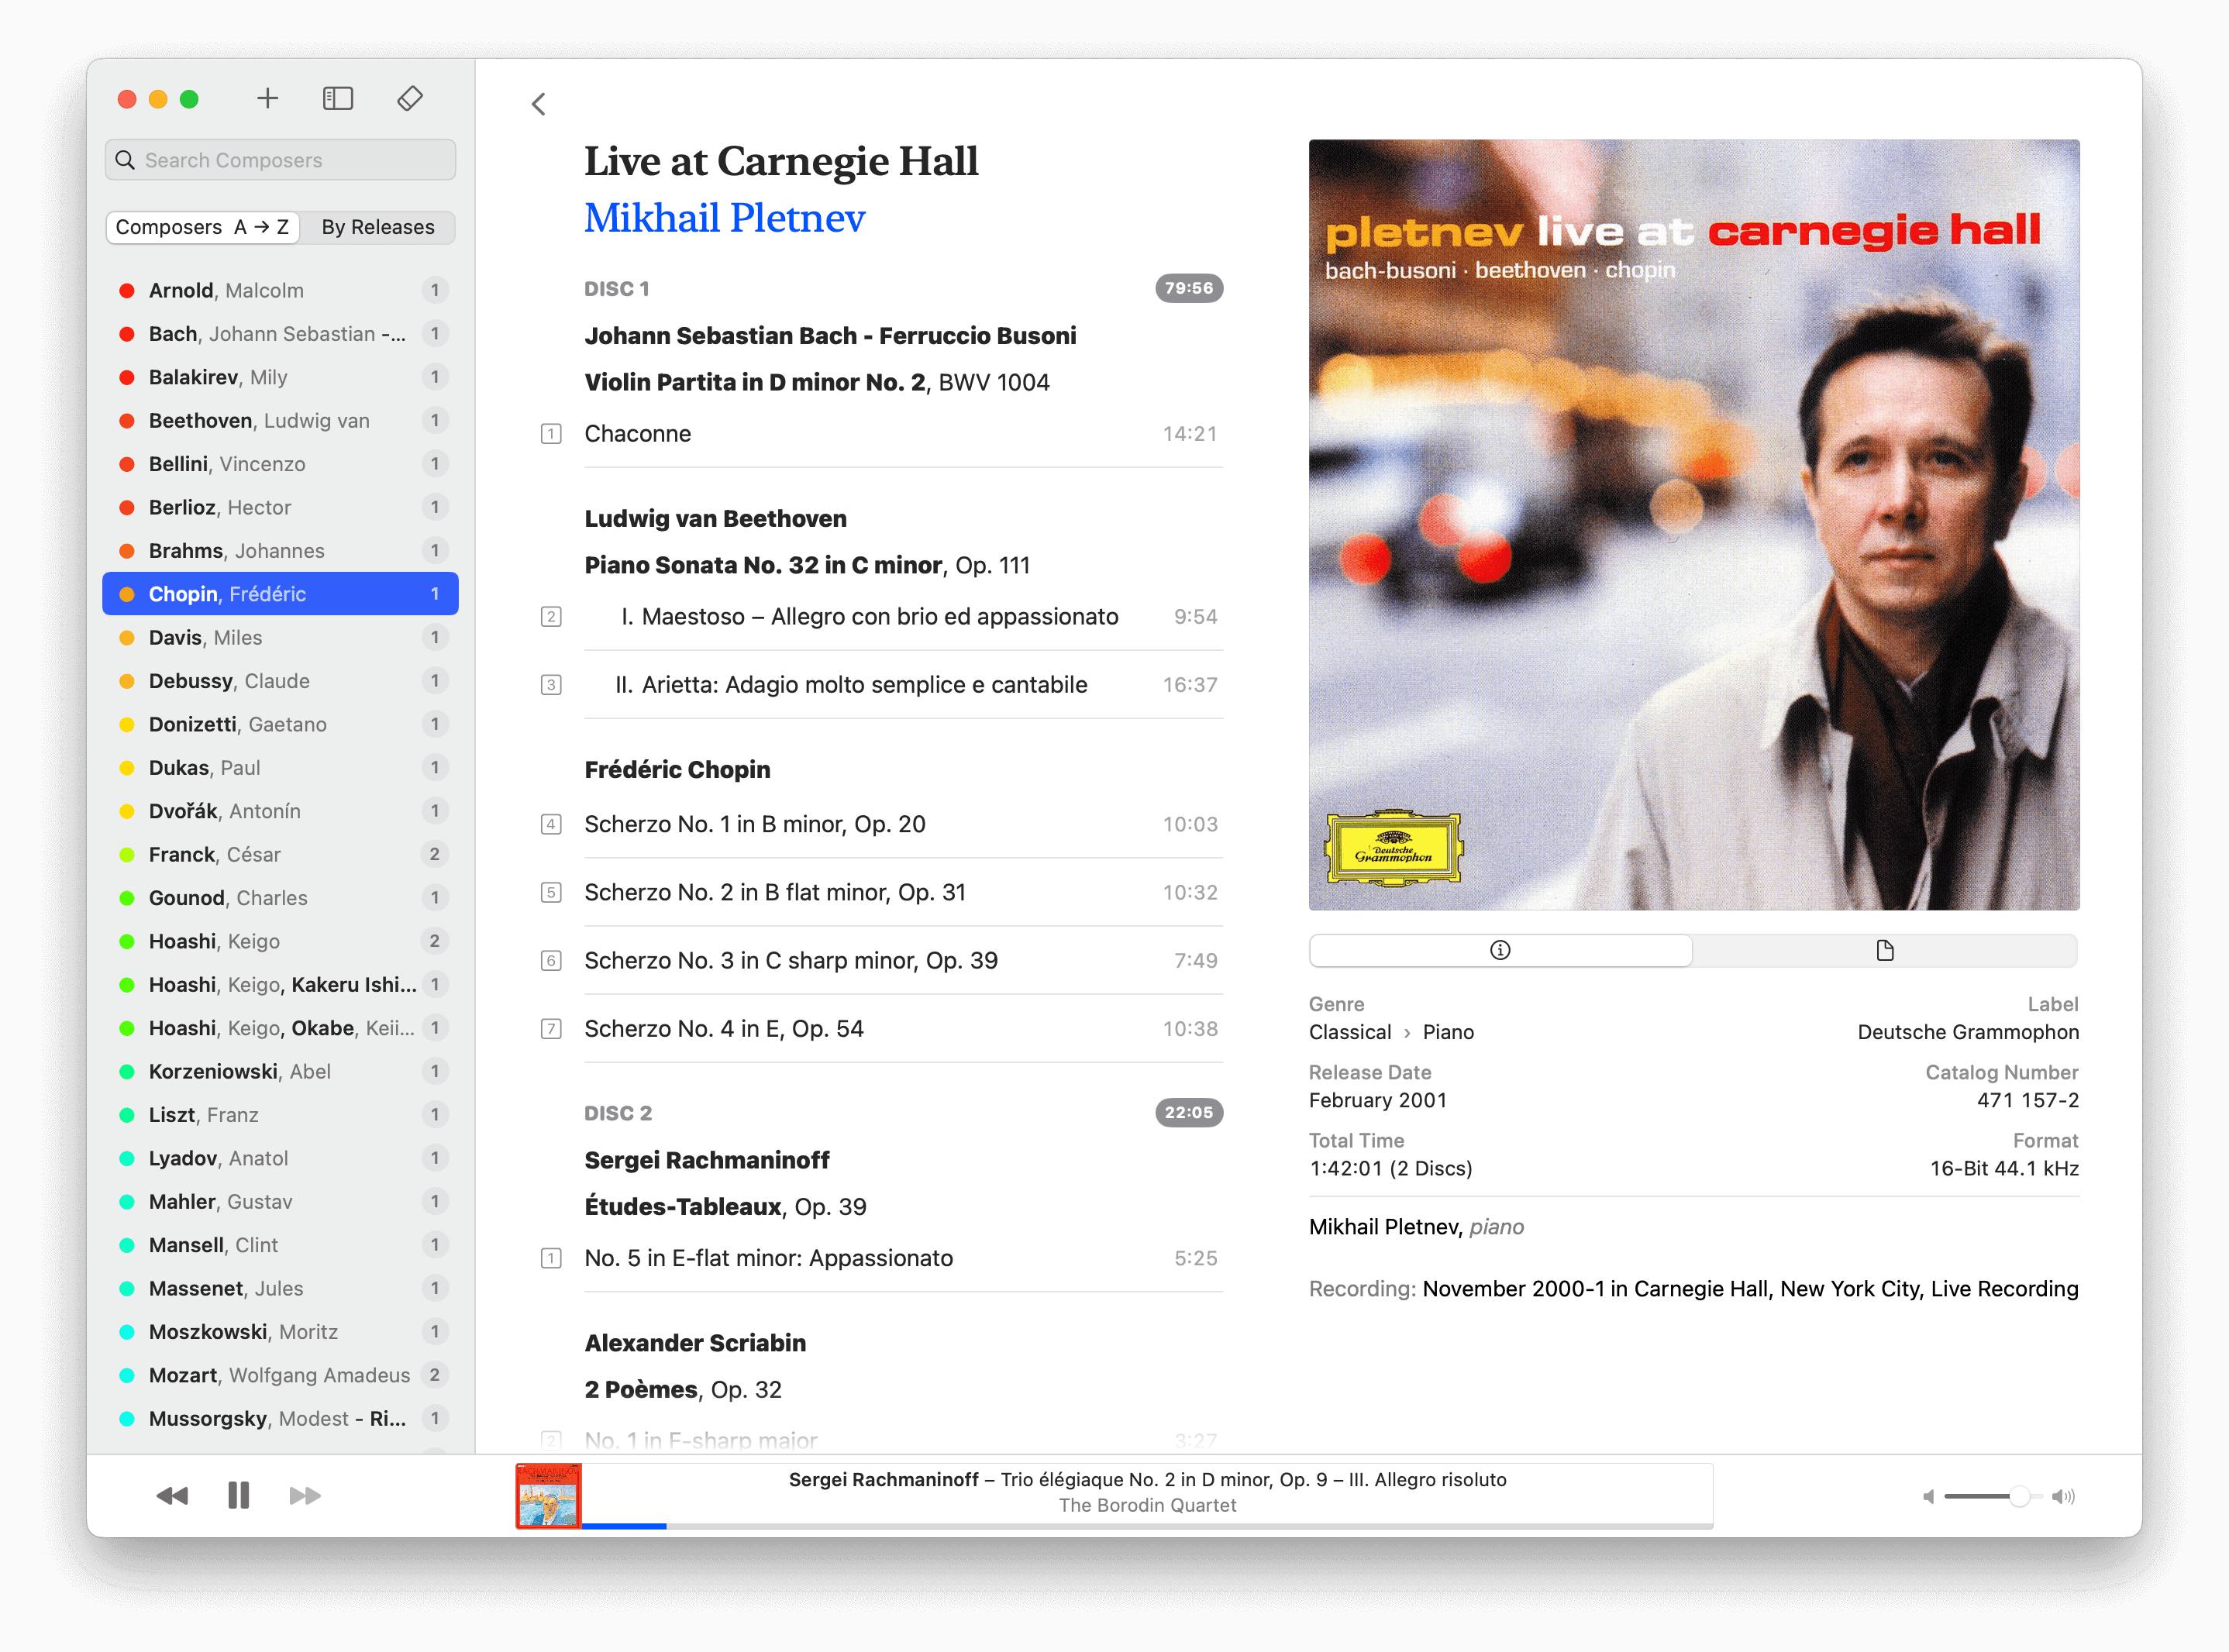Screen dimensions: 2229x1652
Task: Go to previous track with rewind icon
Action: tap(172, 1496)
